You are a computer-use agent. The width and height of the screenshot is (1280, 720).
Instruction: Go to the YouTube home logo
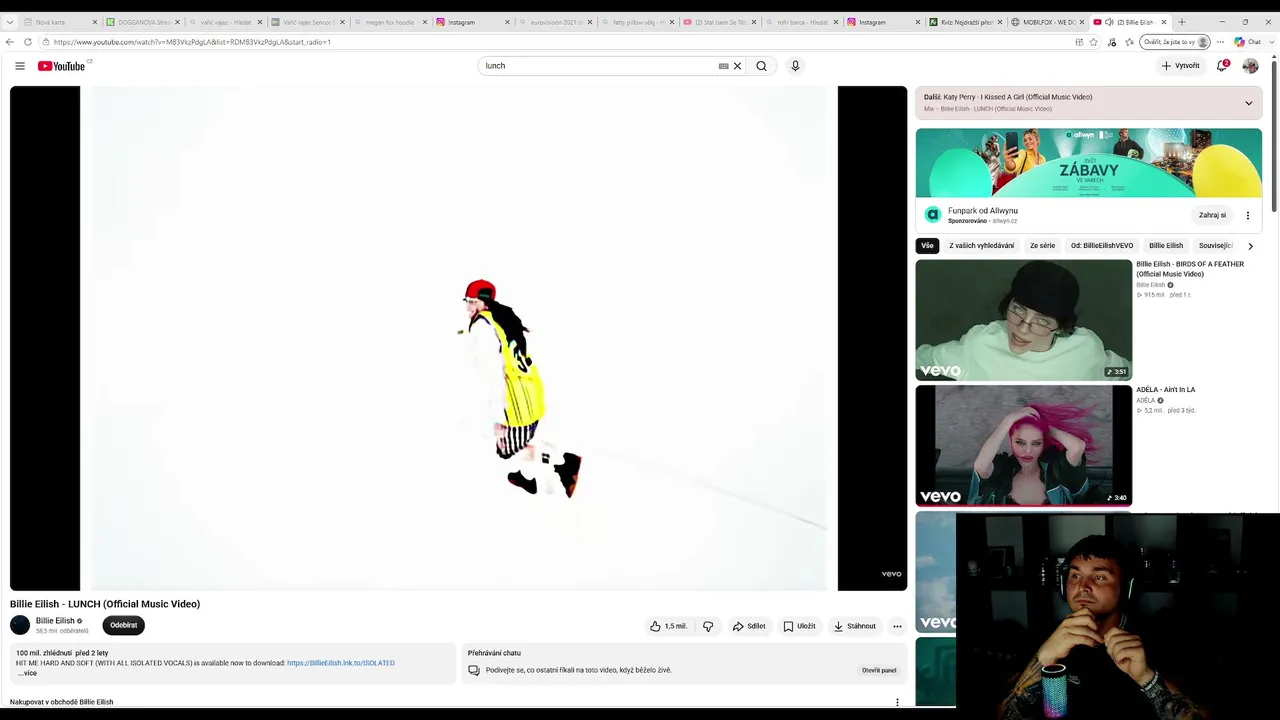coord(62,66)
